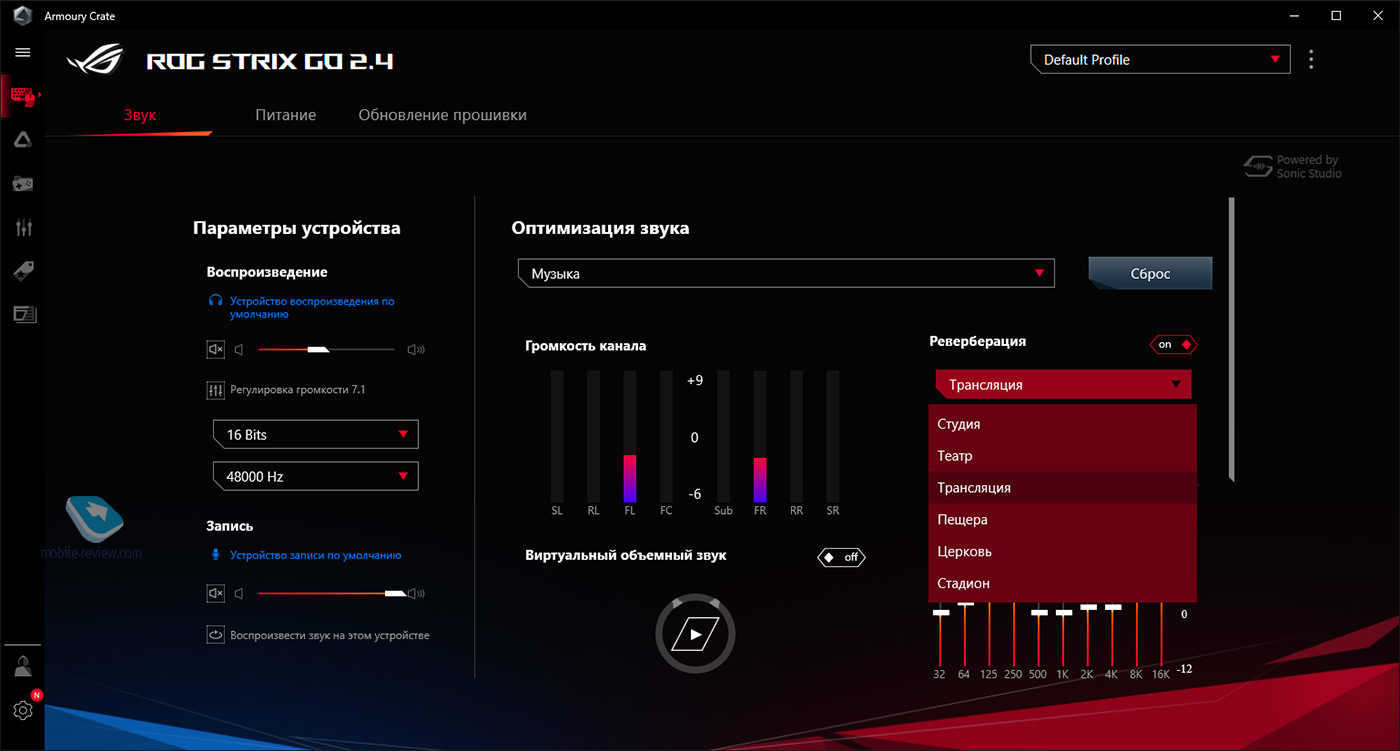Image resolution: width=1400 pixels, height=751 pixels.
Task: Click the ROG STRIX GO 2.4 device title
Action: (x=270, y=61)
